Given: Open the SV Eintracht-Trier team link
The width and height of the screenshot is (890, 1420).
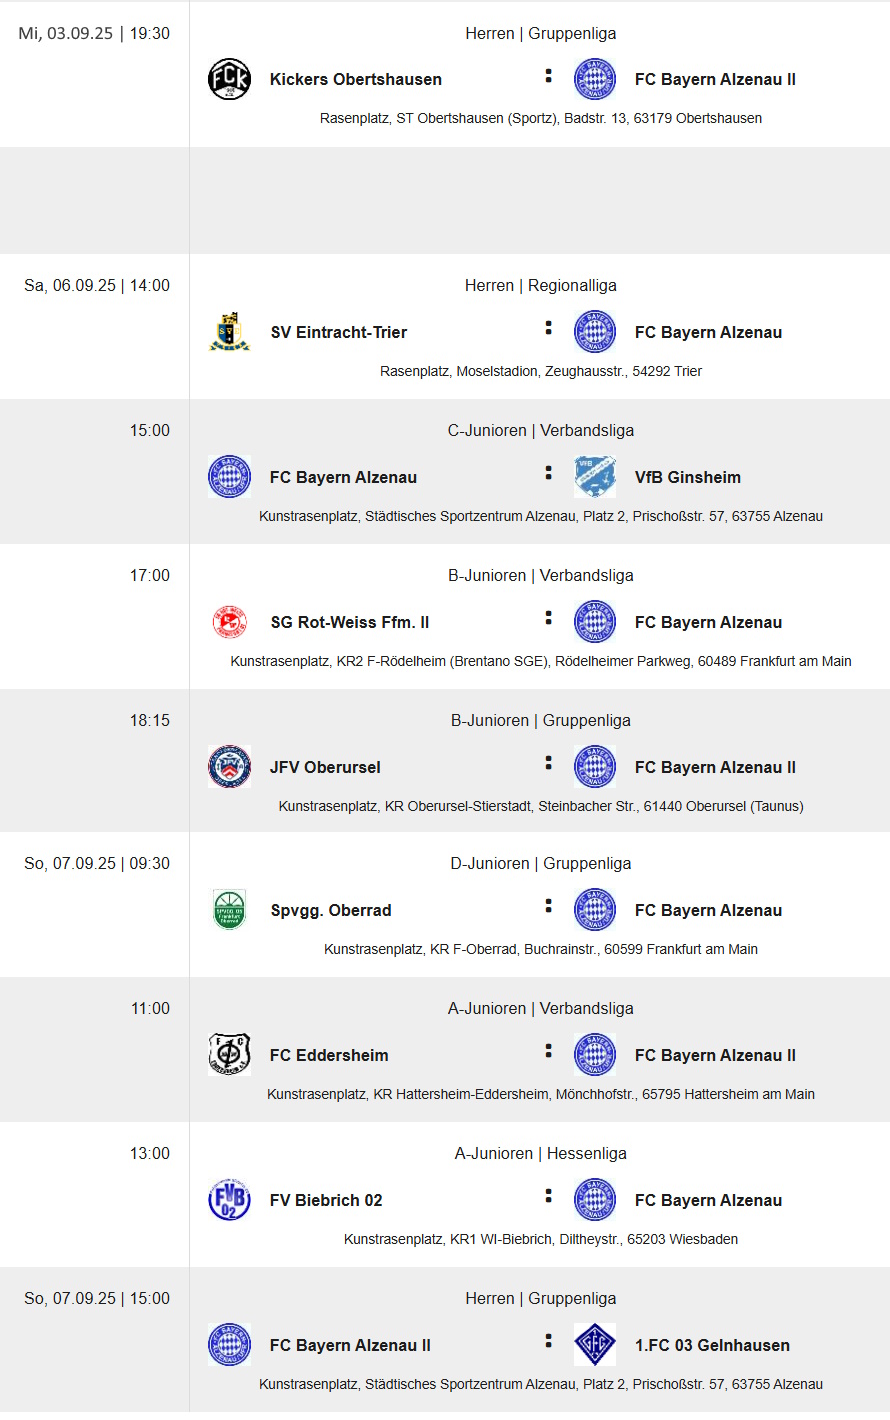Looking at the screenshot, I should click(338, 332).
